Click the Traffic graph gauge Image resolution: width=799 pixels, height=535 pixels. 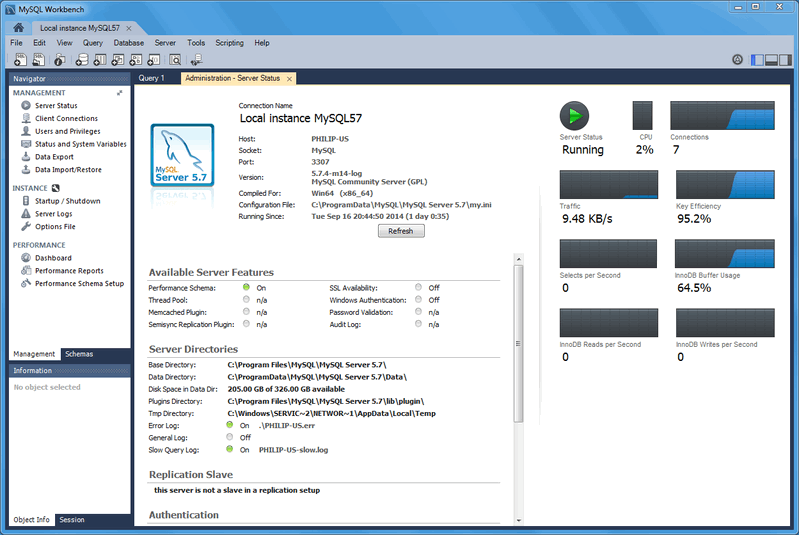[x=609, y=184]
